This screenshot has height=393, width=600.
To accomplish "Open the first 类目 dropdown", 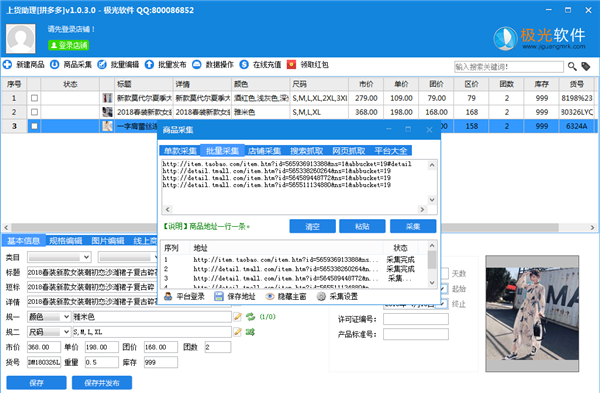I will coord(59,257).
